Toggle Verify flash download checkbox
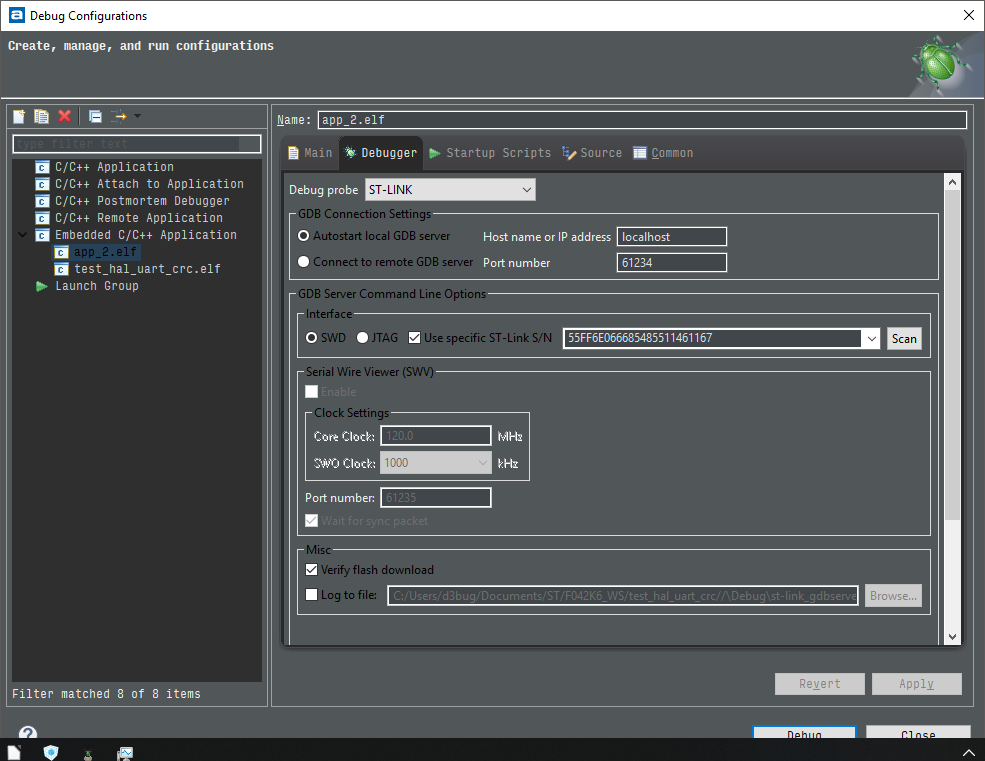Image resolution: width=985 pixels, height=761 pixels. point(312,570)
